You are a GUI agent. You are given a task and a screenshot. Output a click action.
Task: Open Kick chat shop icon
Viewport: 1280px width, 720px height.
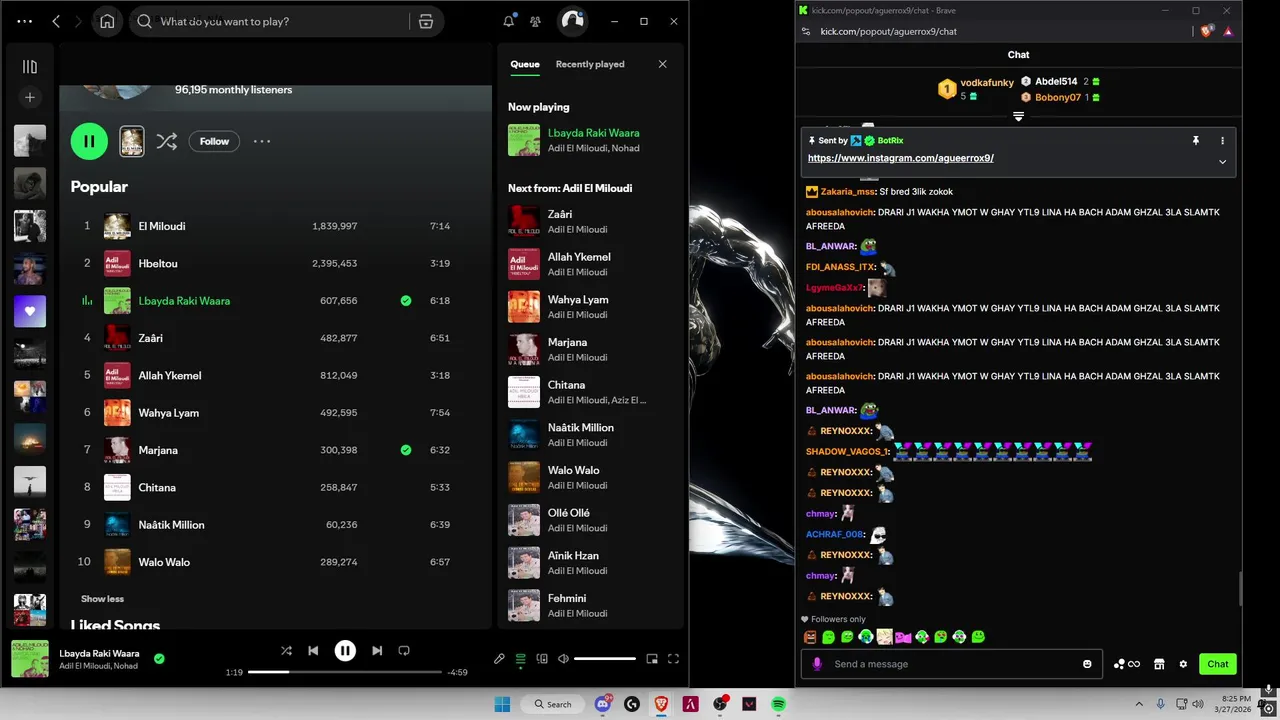click(1159, 664)
